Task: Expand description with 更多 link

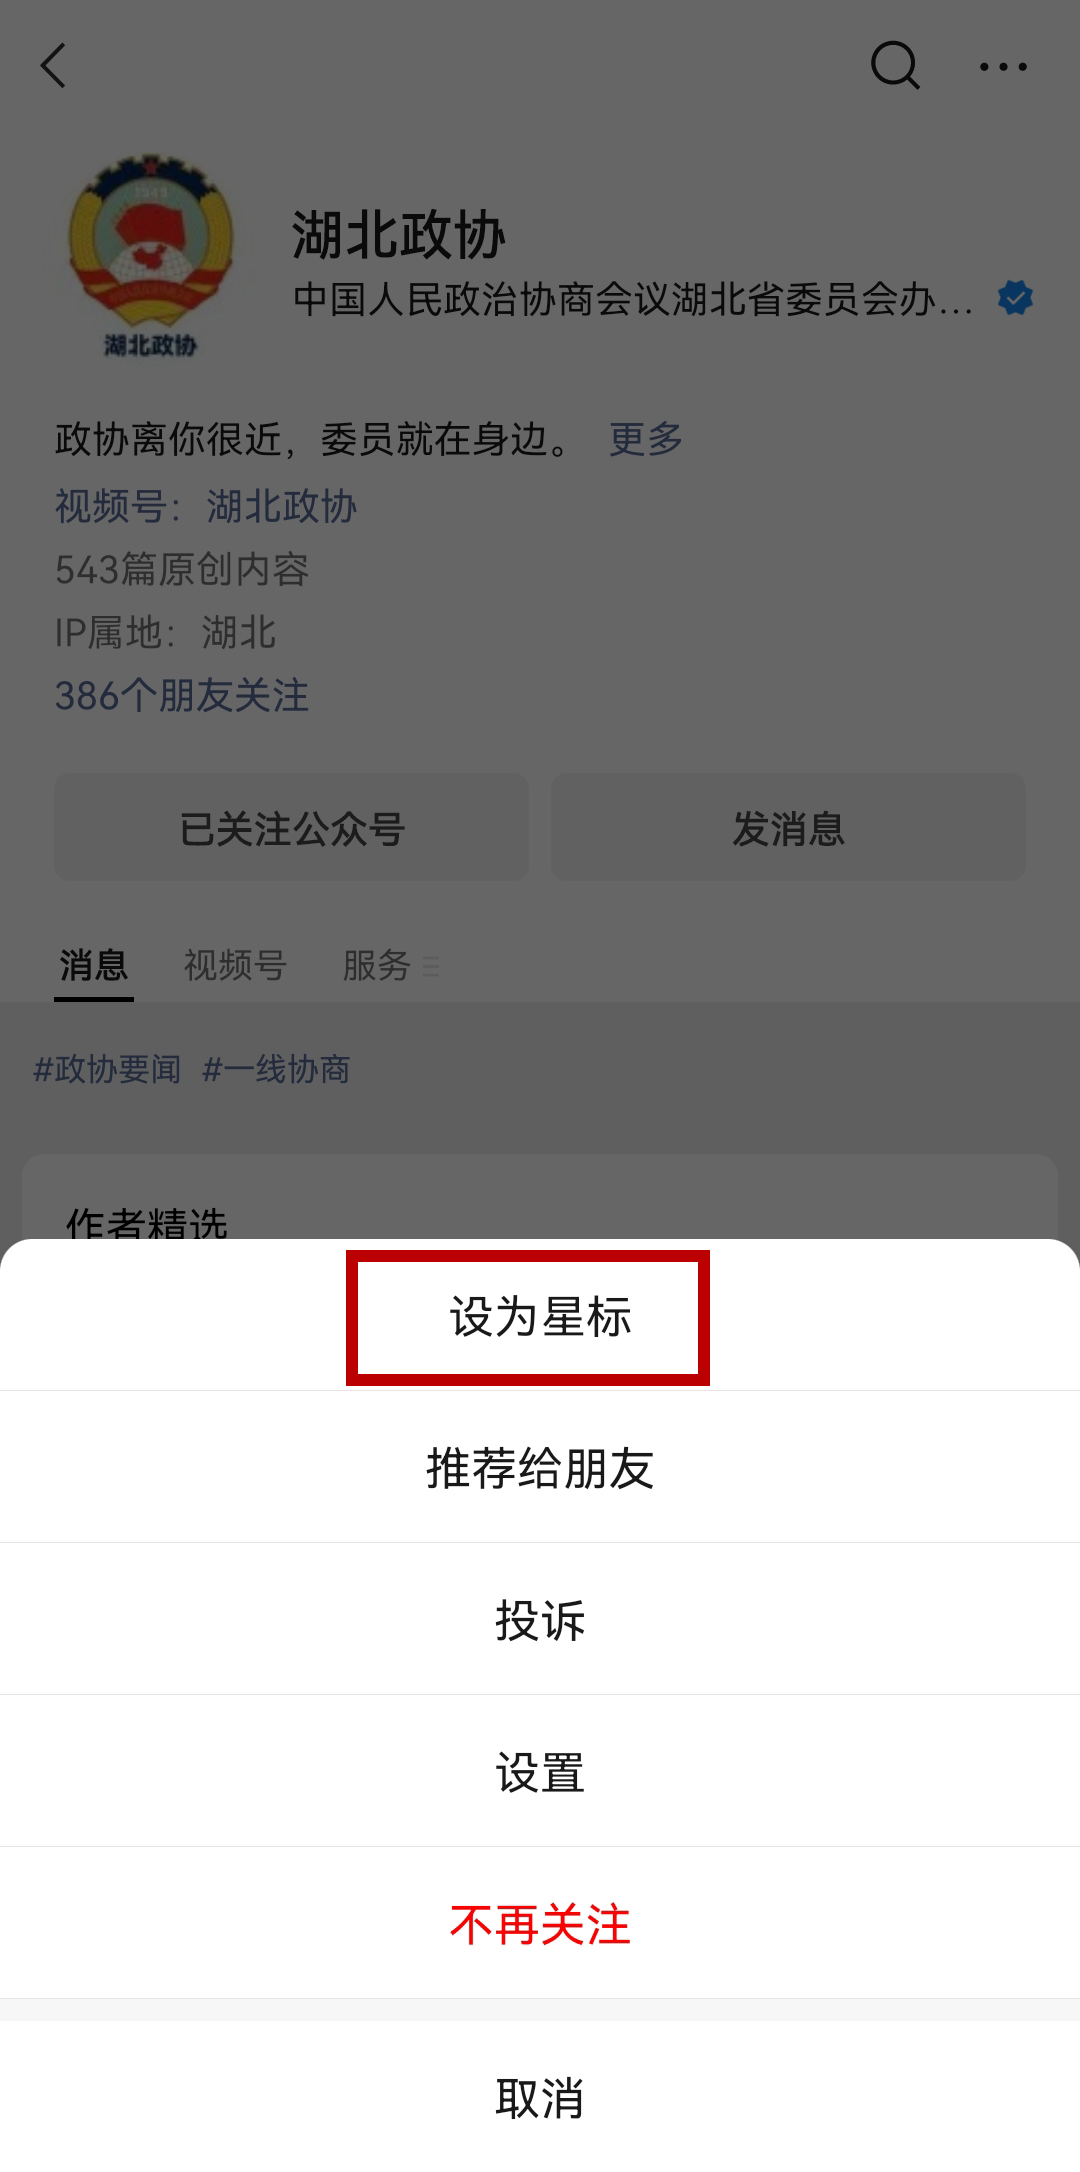Action: pyautogui.click(x=646, y=438)
